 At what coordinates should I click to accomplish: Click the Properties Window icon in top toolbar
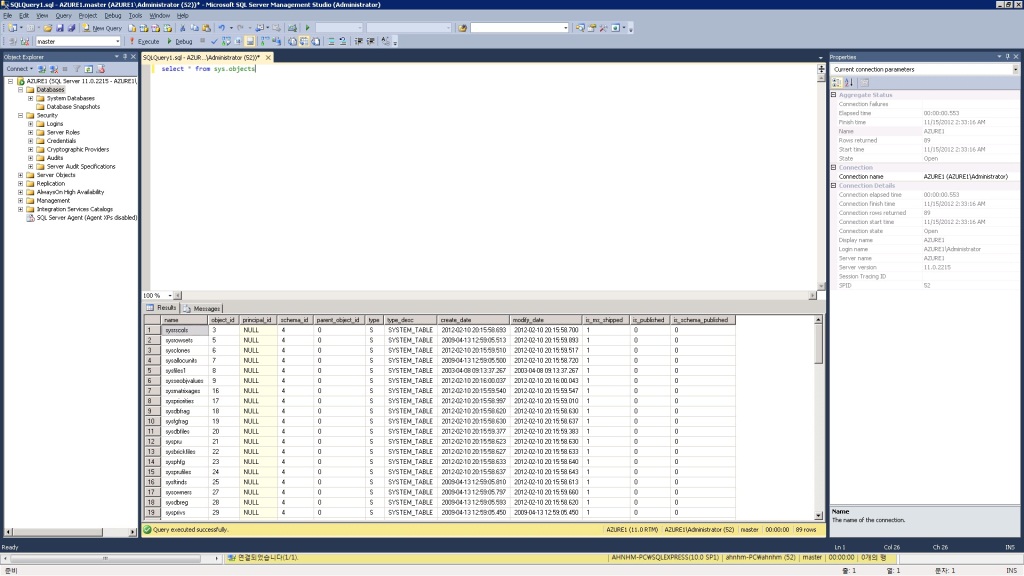[592, 28]
